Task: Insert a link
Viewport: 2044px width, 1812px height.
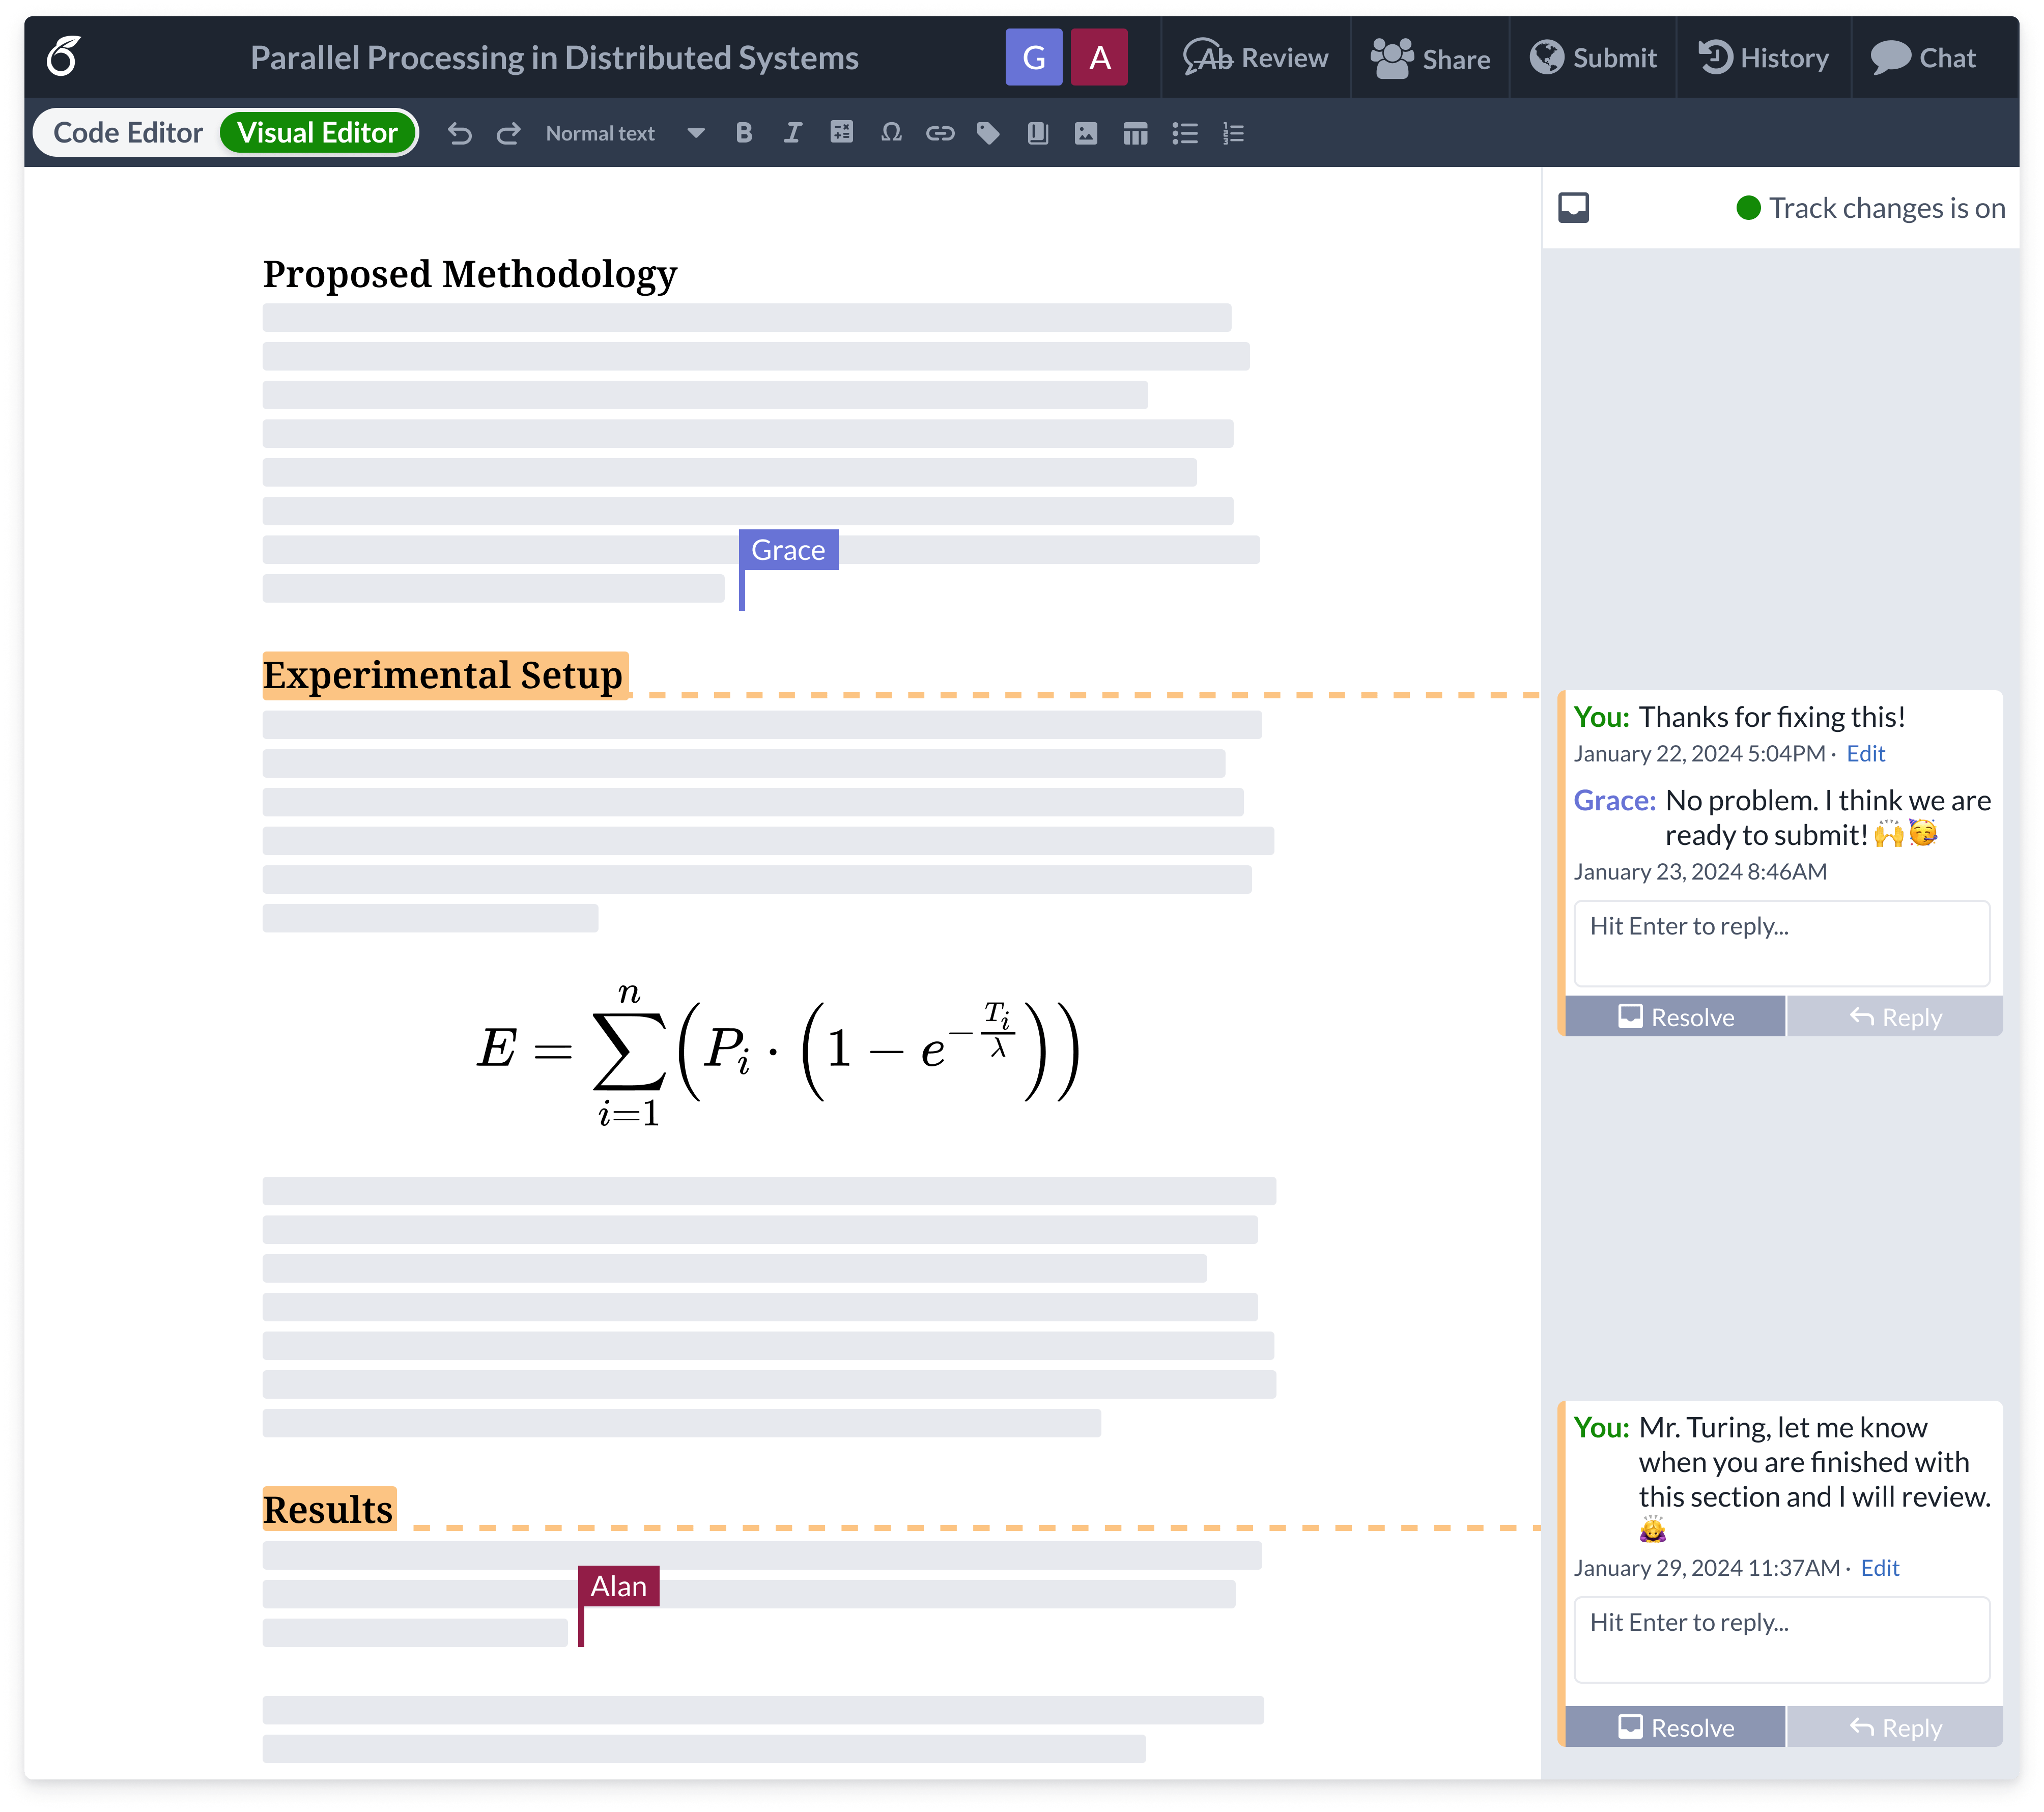Action: point(940,132)
